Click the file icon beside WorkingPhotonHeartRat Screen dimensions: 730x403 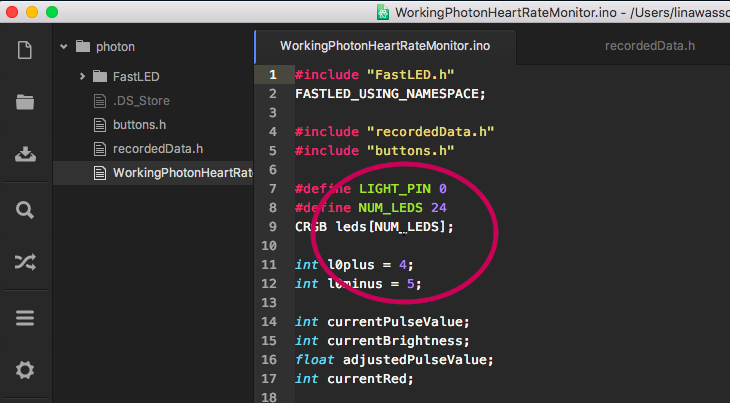click(x=100, y=173)
